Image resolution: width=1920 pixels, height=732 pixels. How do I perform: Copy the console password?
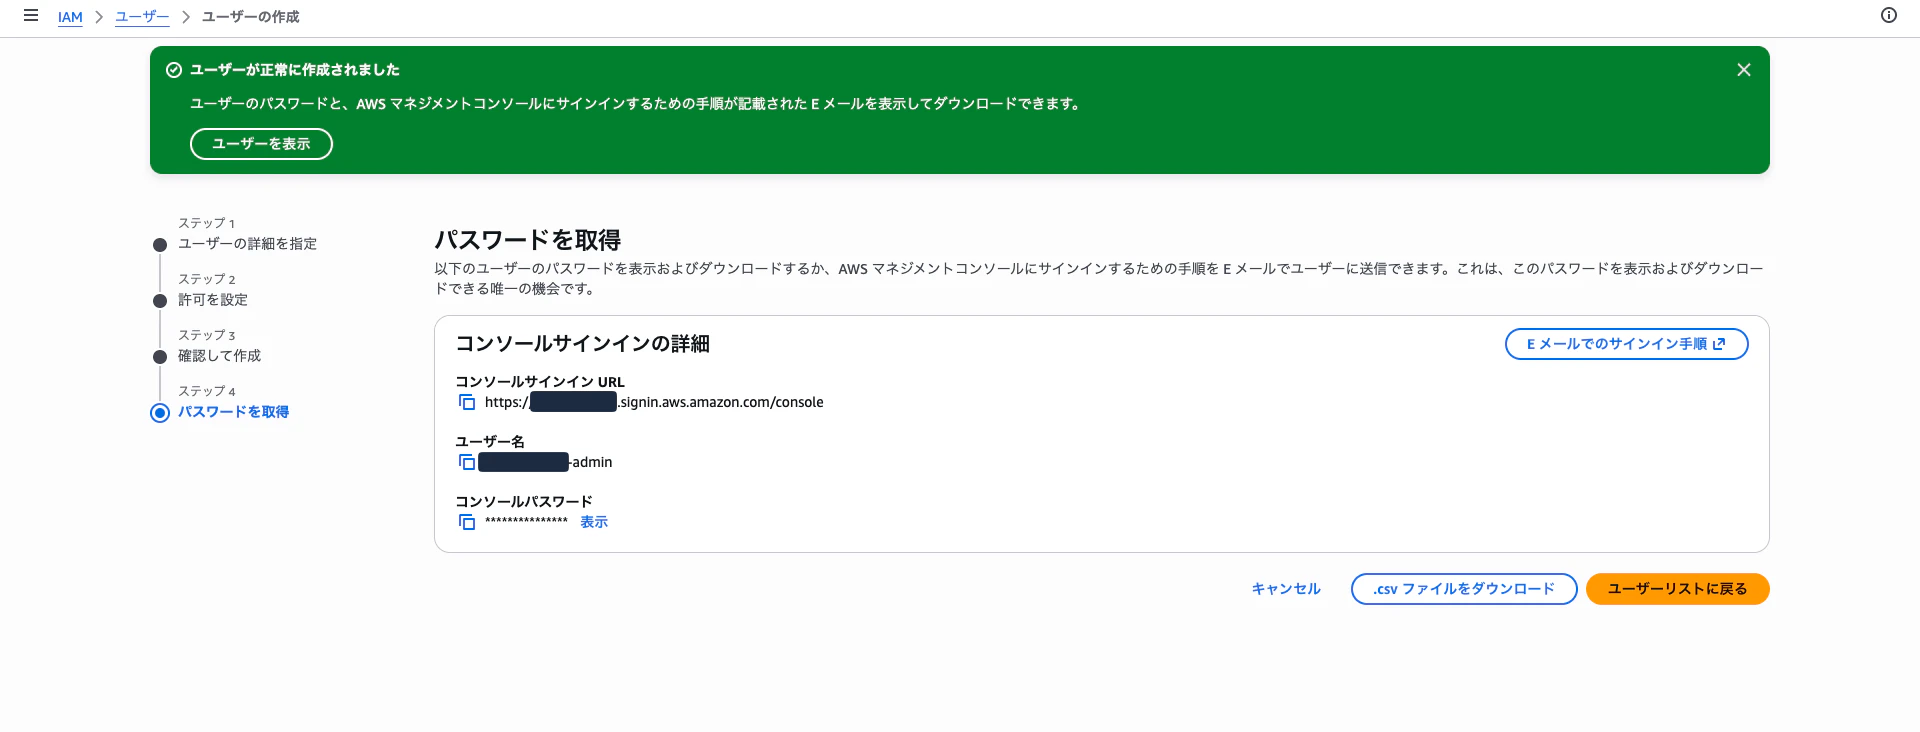467,522
